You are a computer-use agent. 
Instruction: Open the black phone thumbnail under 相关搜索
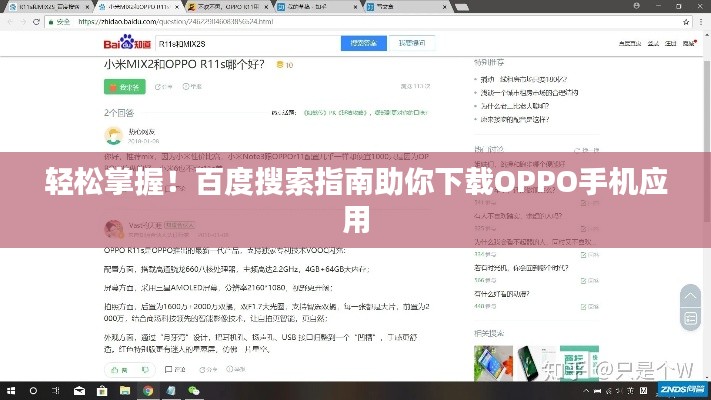point(536,363)
